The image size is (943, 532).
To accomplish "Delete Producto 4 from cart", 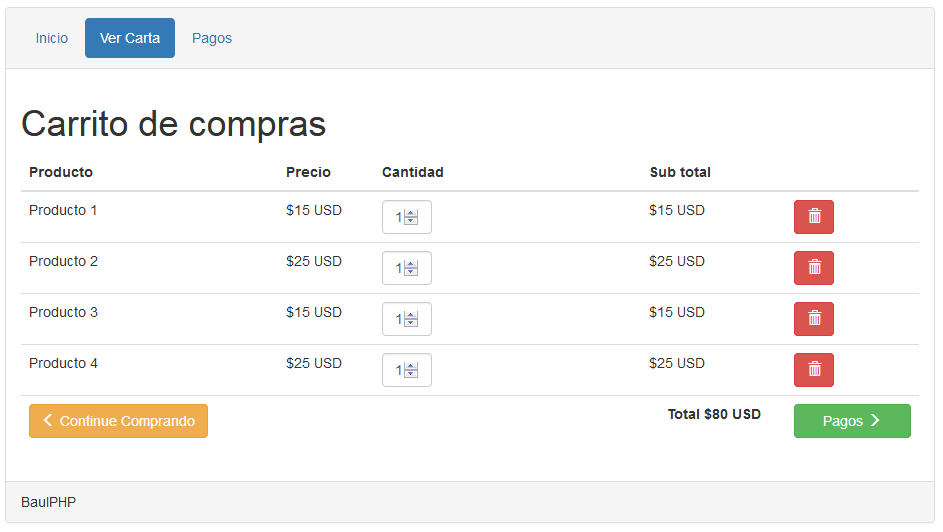I will (814, 370).
